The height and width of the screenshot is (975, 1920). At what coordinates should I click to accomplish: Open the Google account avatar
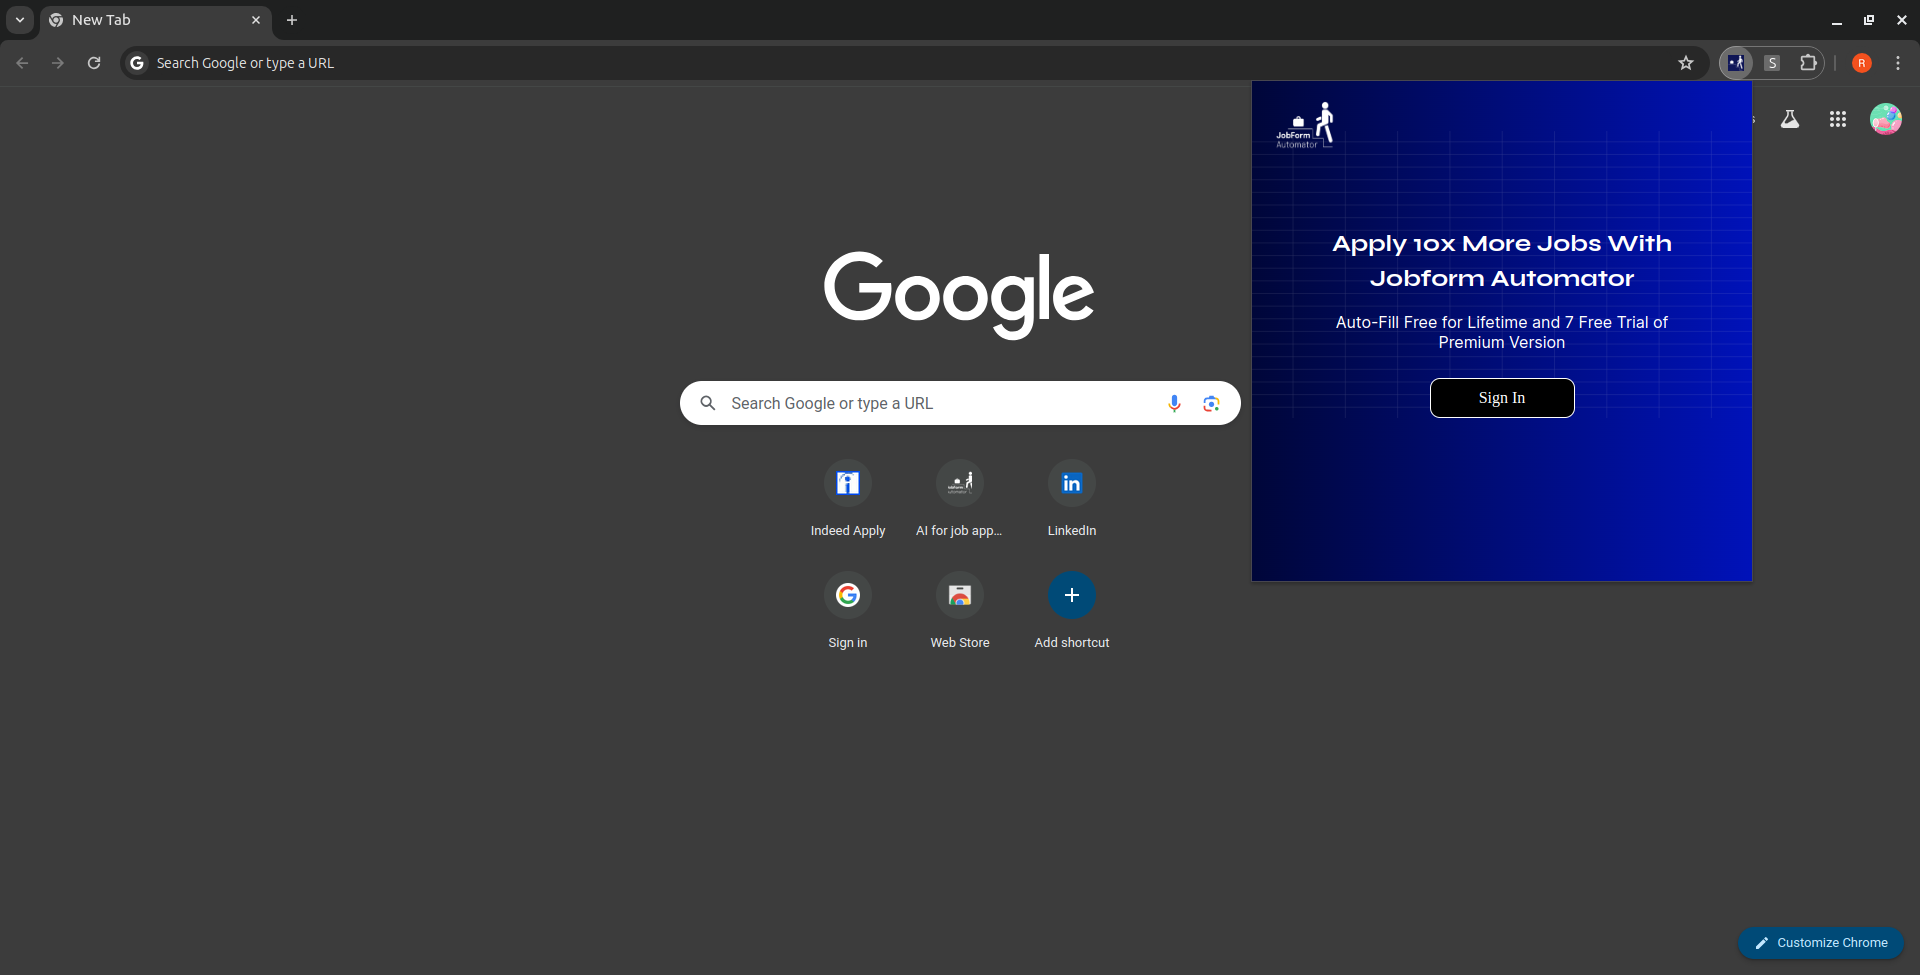pos(1886,119)
